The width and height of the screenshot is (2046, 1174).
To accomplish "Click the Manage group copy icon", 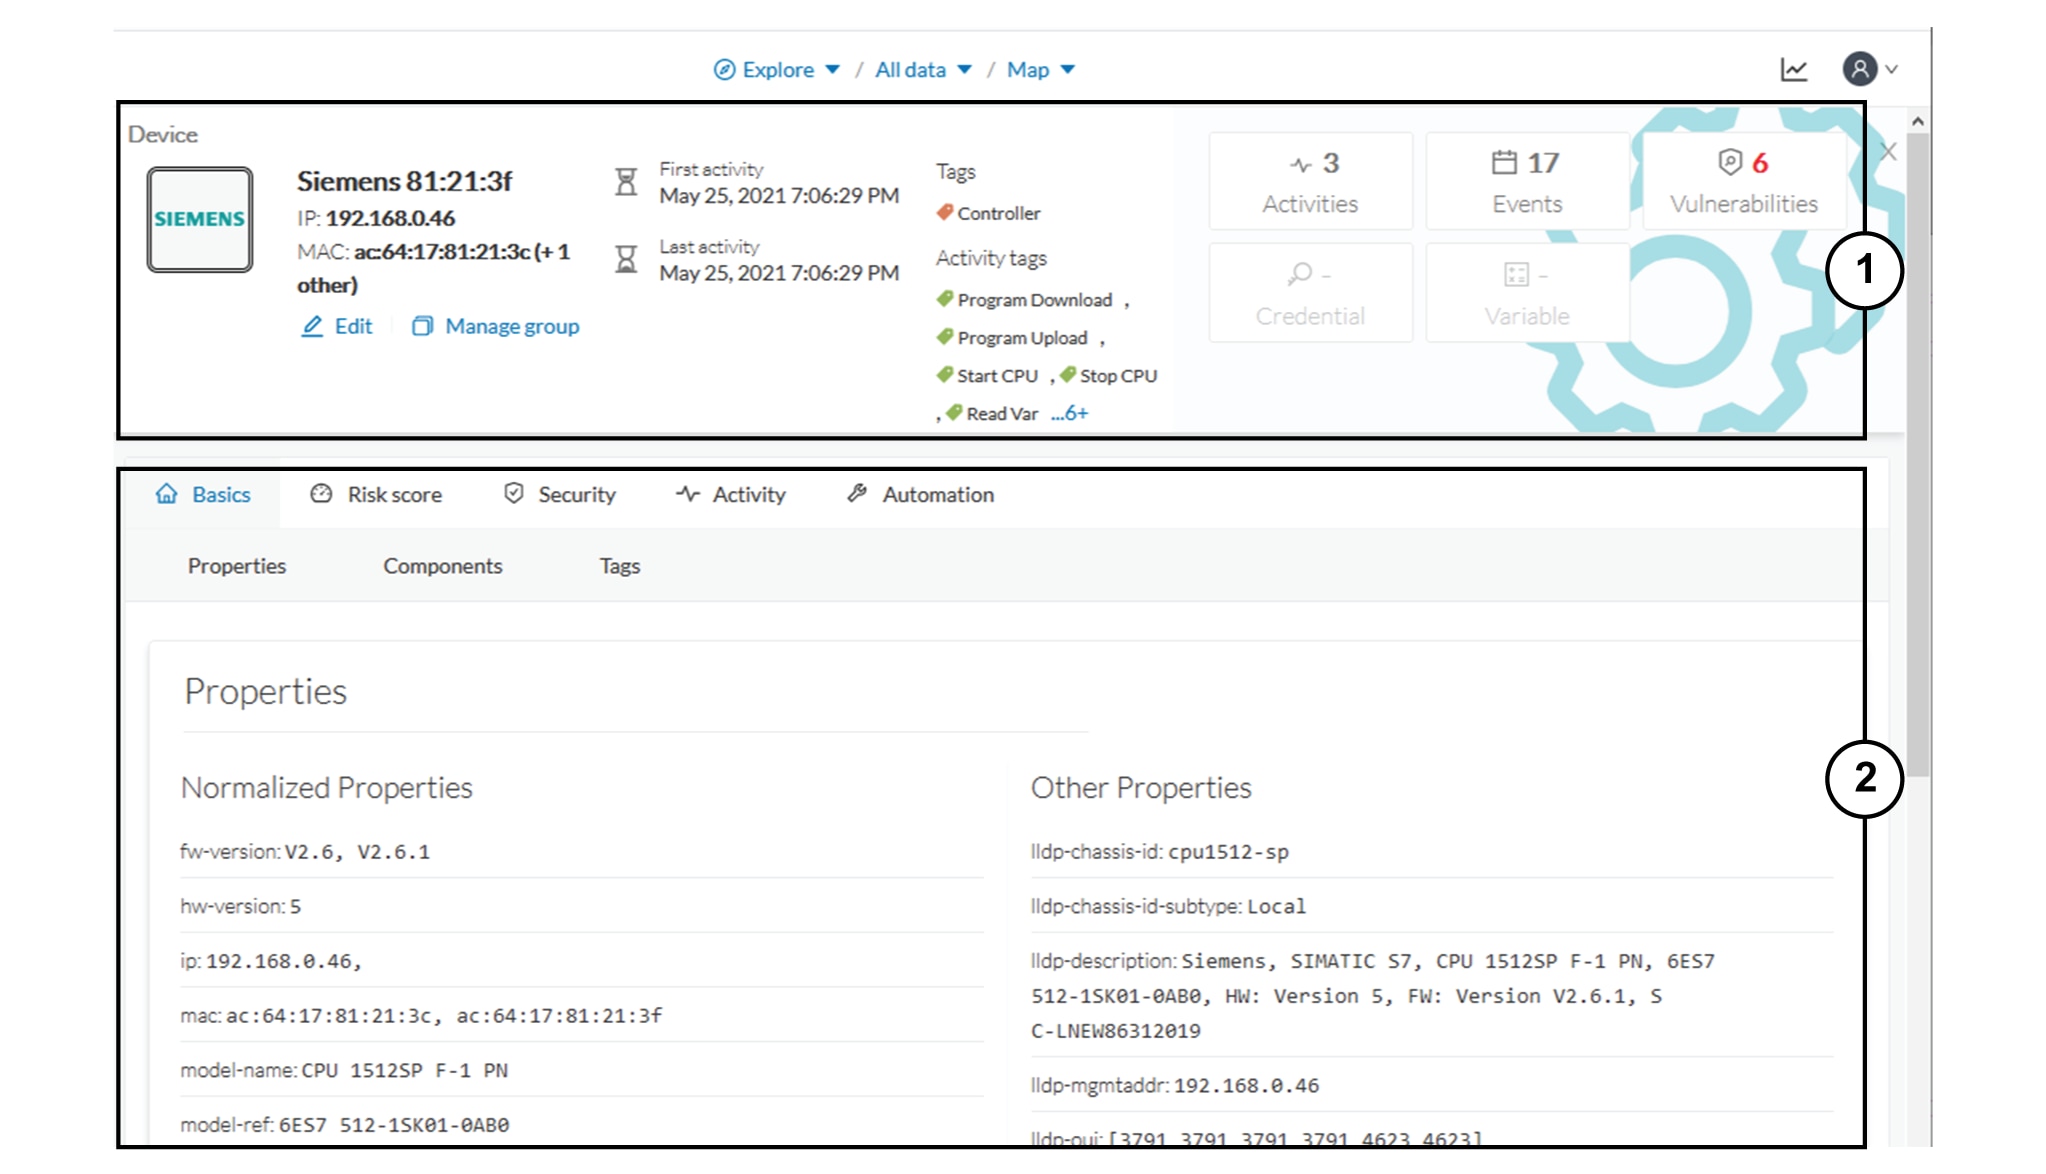I will click(x=423, y=326).
